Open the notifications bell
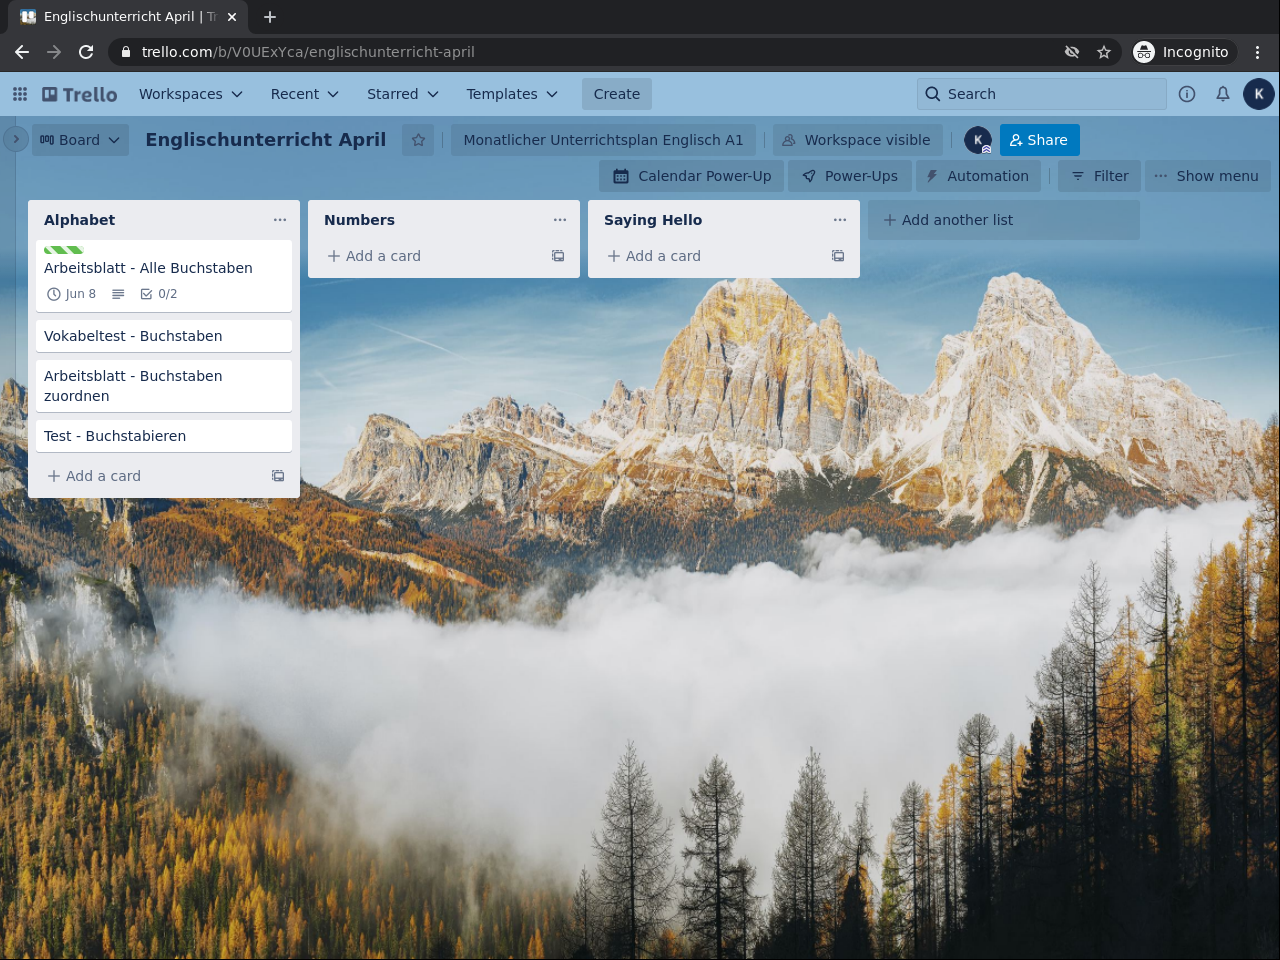The height and width of the screenshot is (960, 1280). point(1223,94)
